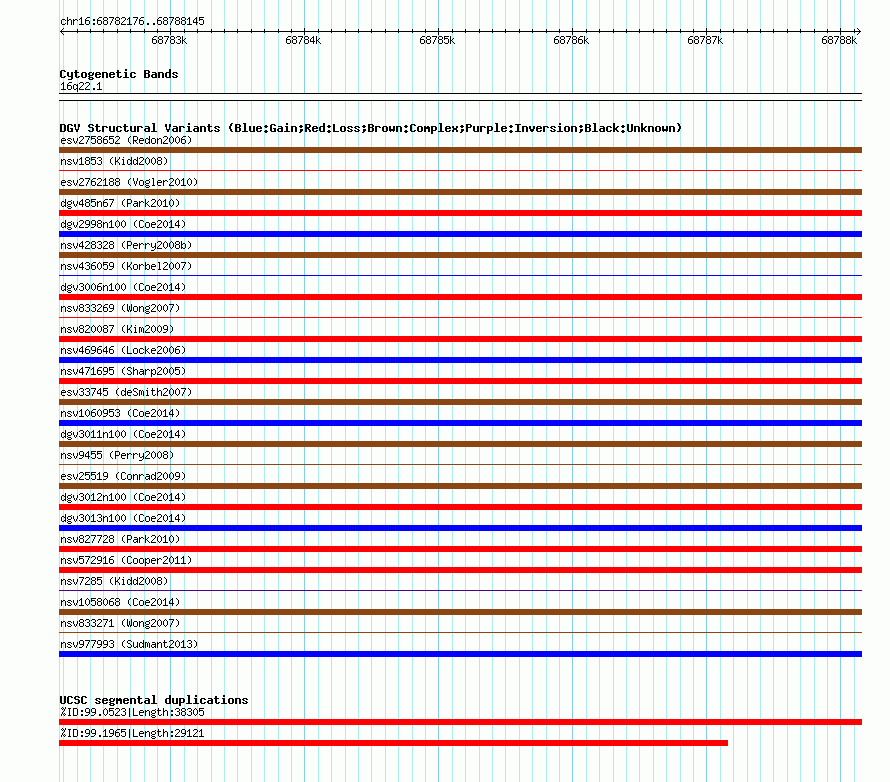Open the dgv3011n100 (Coe2014) label
Image resolution: width=890 pixels, height=782 pixels.
[123, 434]
